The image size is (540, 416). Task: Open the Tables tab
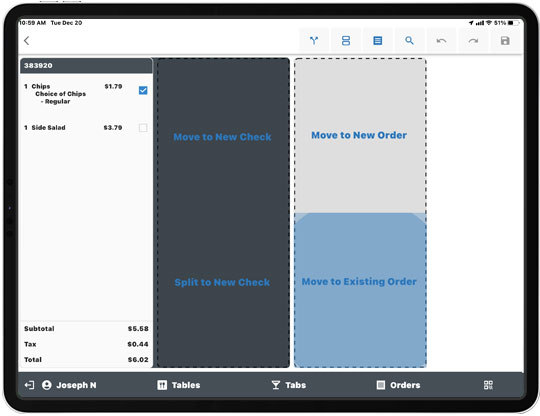(x=179, y=385)
